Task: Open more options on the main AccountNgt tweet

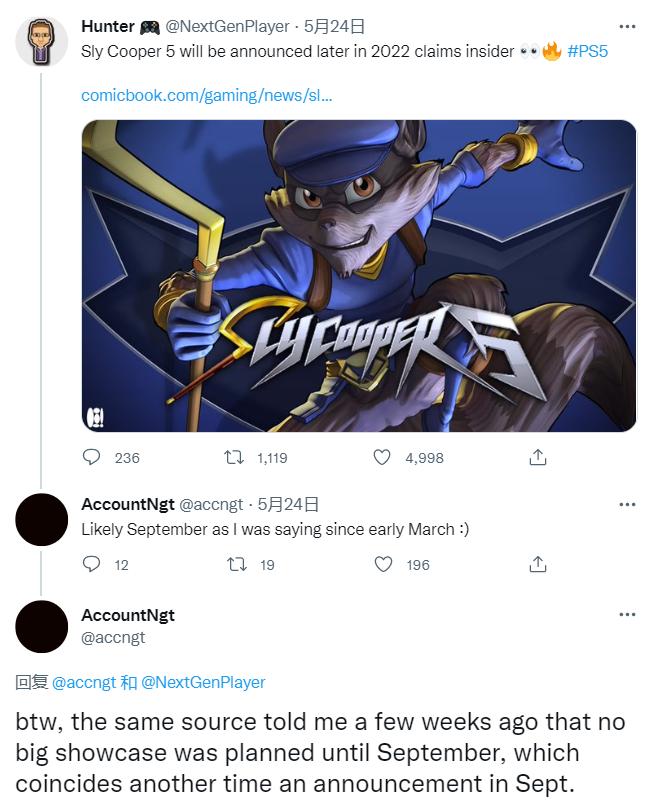Action: click(x=627, y=614)
